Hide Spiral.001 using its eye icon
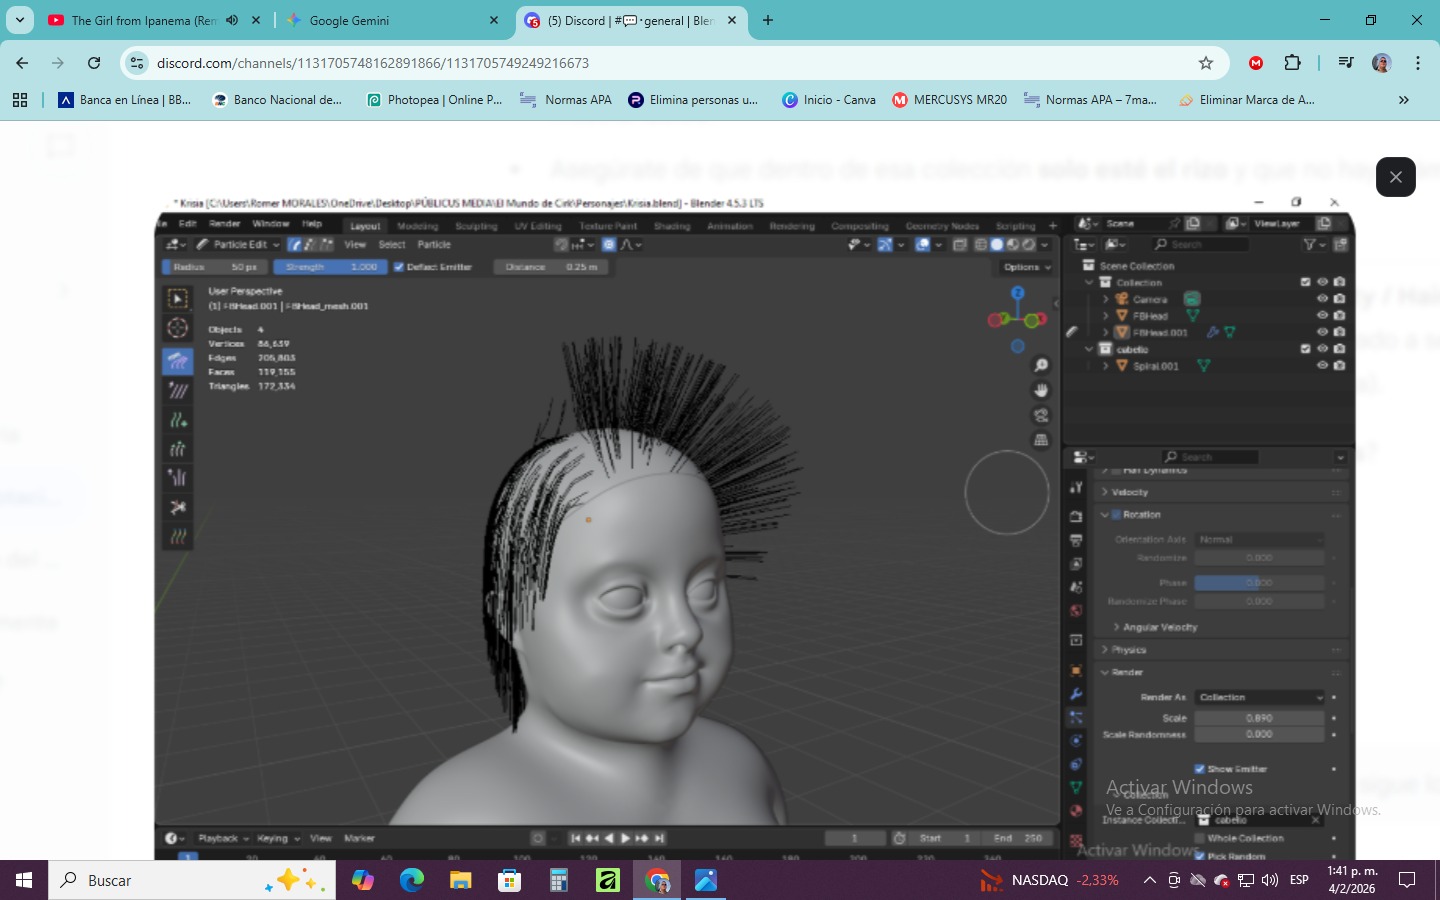 (x=1322, y=366)
